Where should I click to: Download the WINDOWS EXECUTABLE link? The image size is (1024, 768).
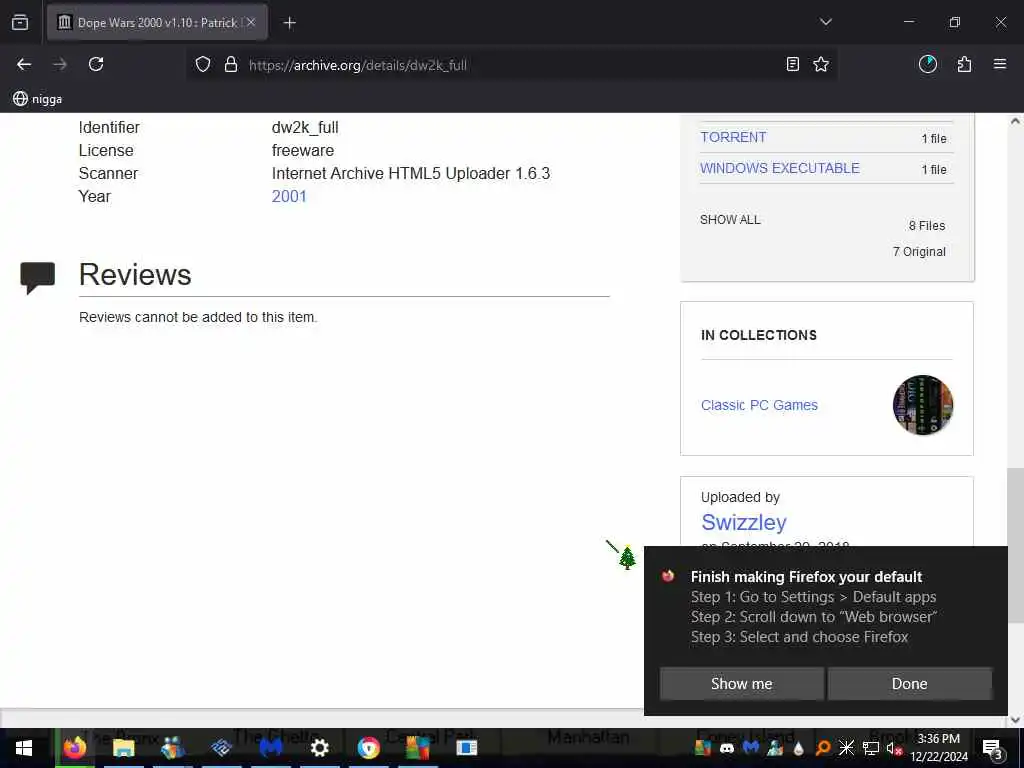pos(779,168)
